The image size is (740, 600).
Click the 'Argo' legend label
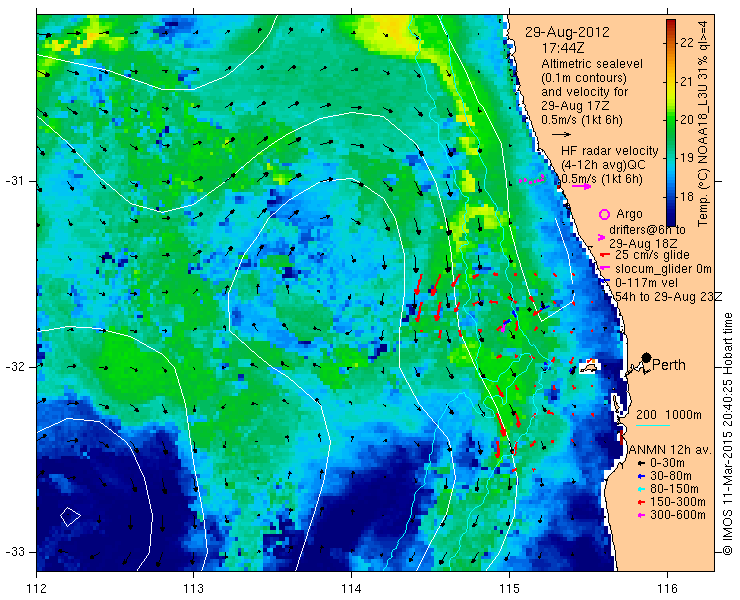[x=629, y=214]
